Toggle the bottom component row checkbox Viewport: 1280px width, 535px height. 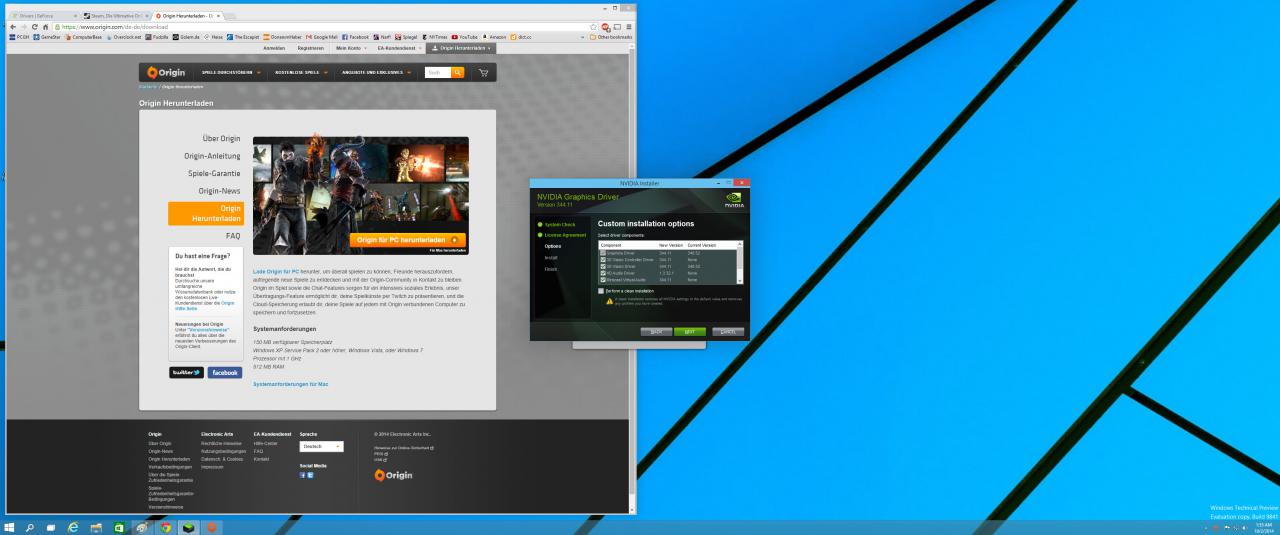(x=603, y=280)
